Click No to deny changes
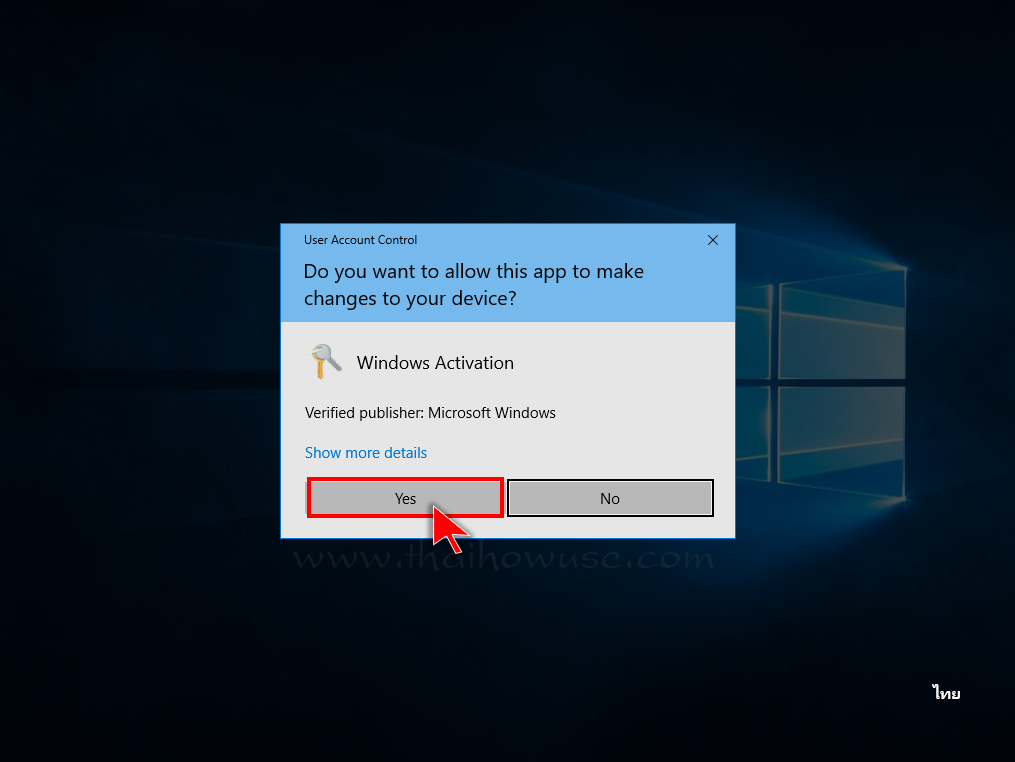 610,498
